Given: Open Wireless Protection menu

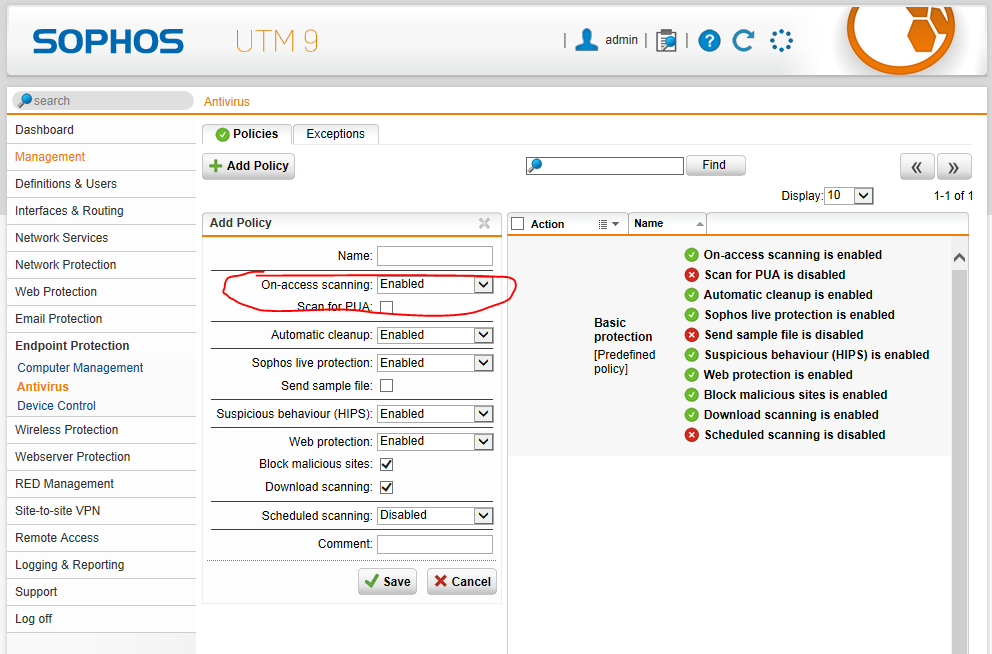Looking at the screenshot, I should [x=101, y=430].
